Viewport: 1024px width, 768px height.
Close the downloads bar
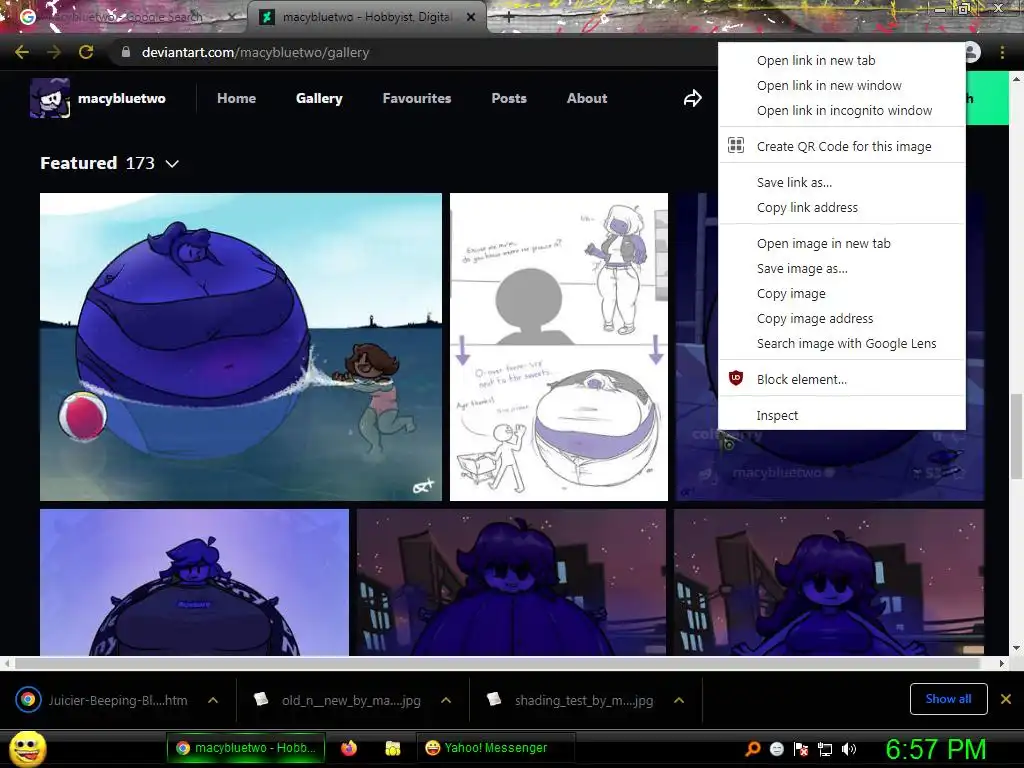pyautogui.click(x=1006, y=699)
